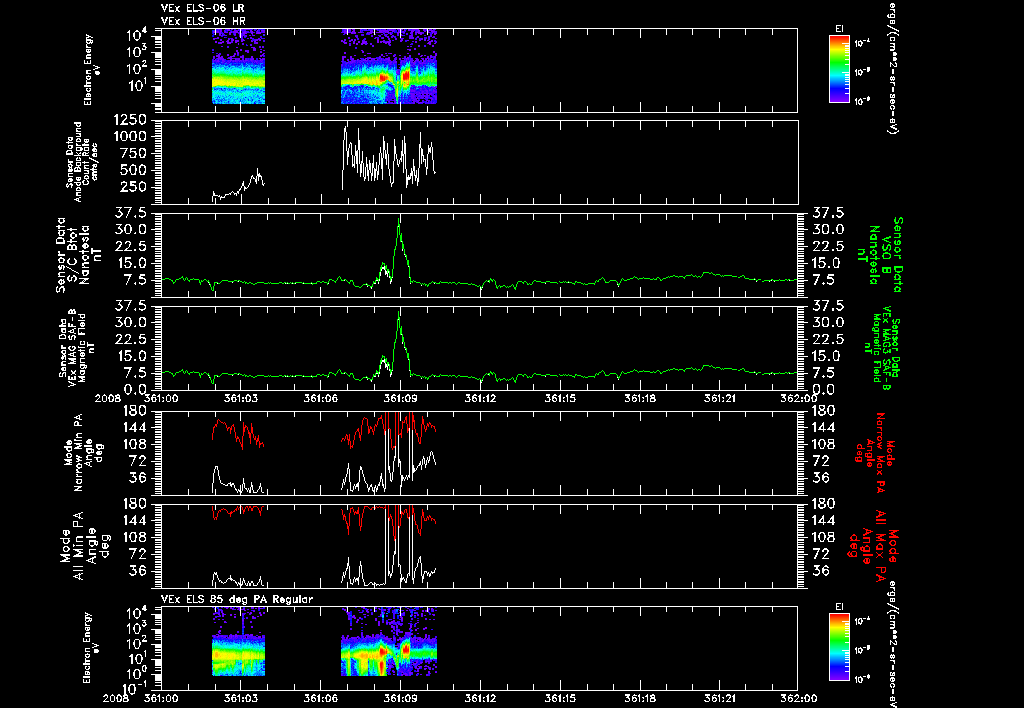Select the 'VEx ELS-06 HR' title text

click(x=202, y=22)
